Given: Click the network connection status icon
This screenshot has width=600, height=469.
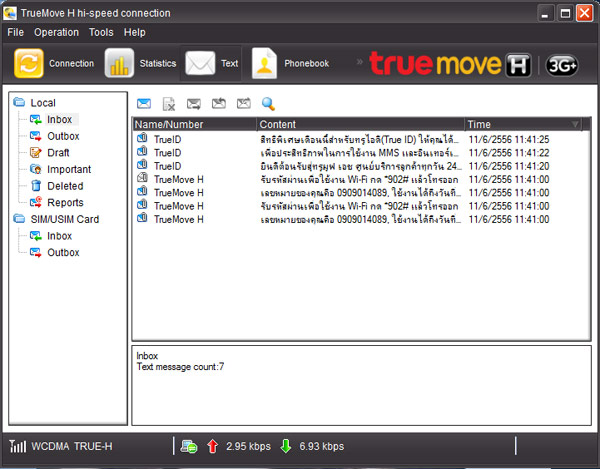Looking at the screenshot, I should tap(189, 446).
